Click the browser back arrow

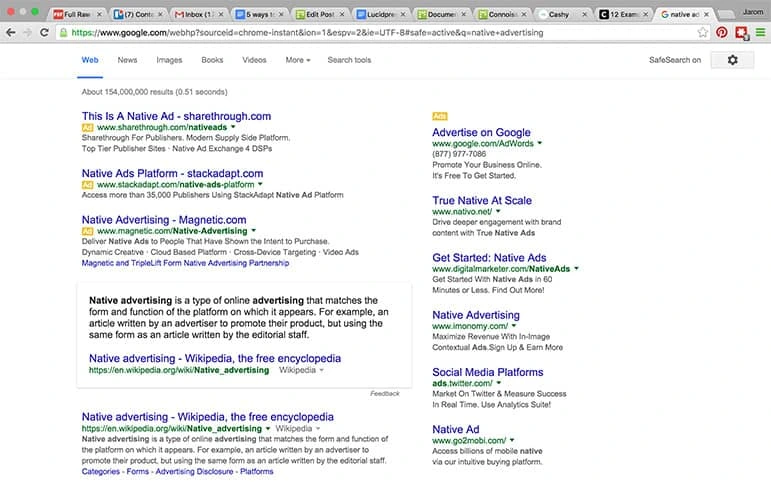(x=11, y=33)
